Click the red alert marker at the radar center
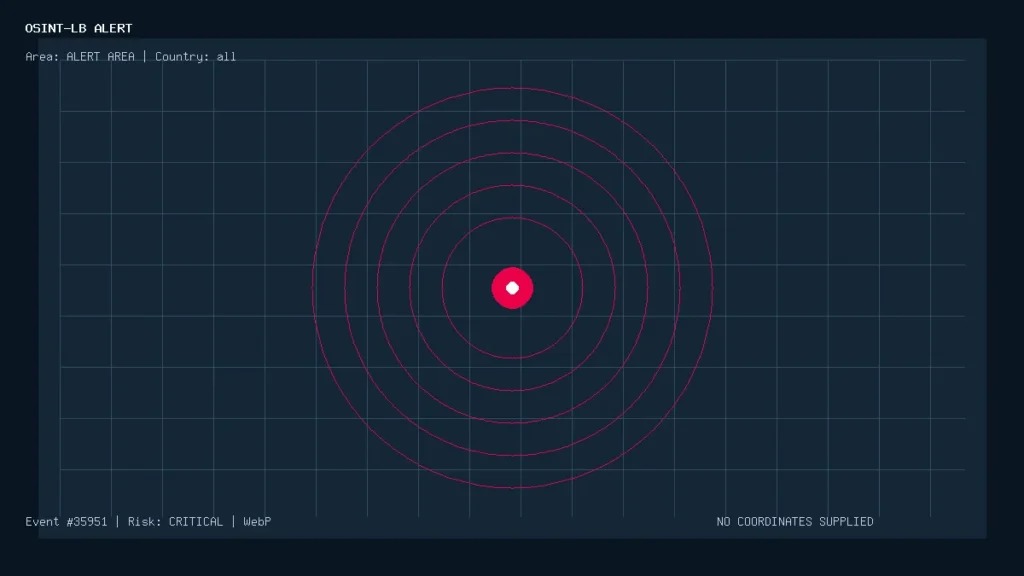The image size is (1024, 576). pyautogui.click(x=513, y=288)
